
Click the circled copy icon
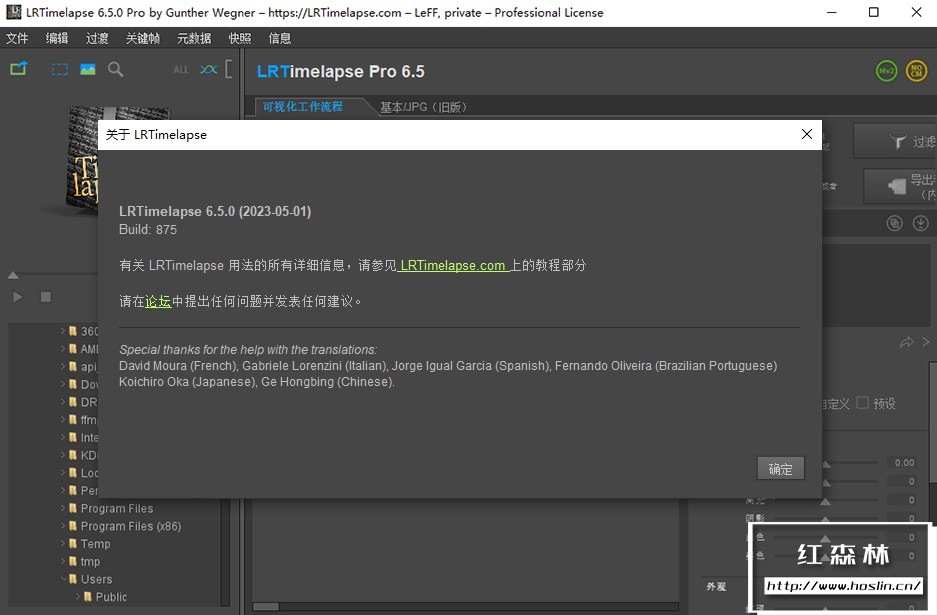(894, 224)
